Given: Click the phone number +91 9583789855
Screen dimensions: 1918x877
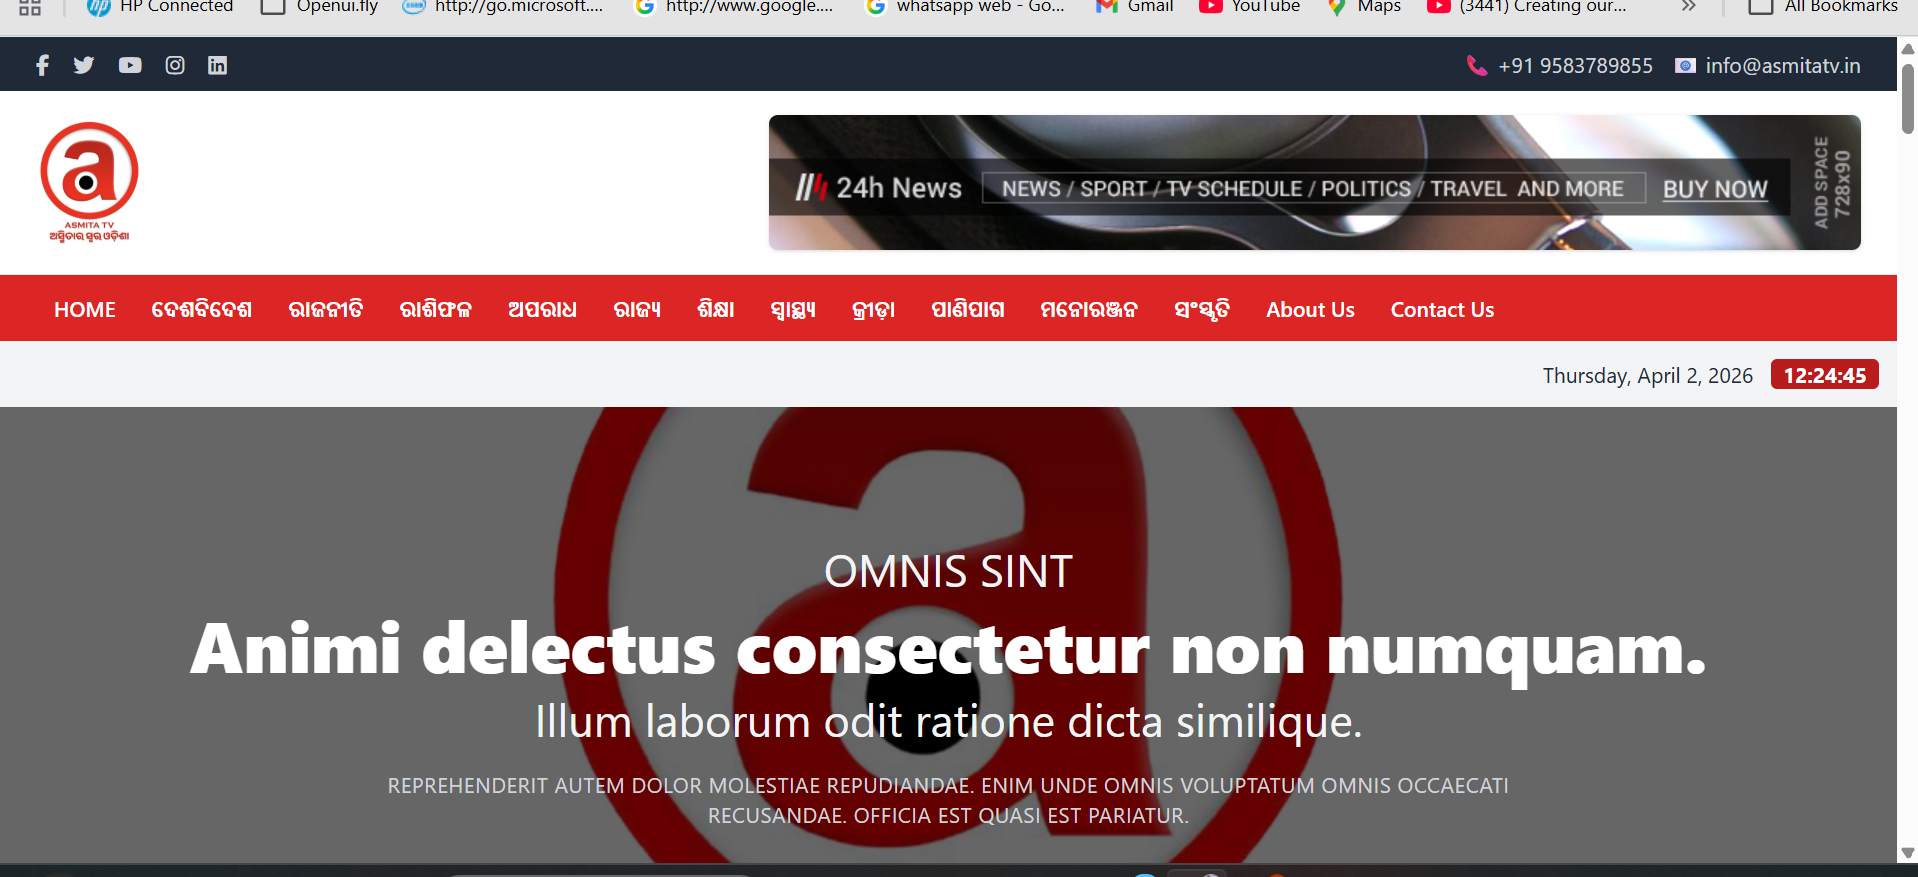Looking at the screenshot, I should pyautogui.click(x=1574, y=66).
